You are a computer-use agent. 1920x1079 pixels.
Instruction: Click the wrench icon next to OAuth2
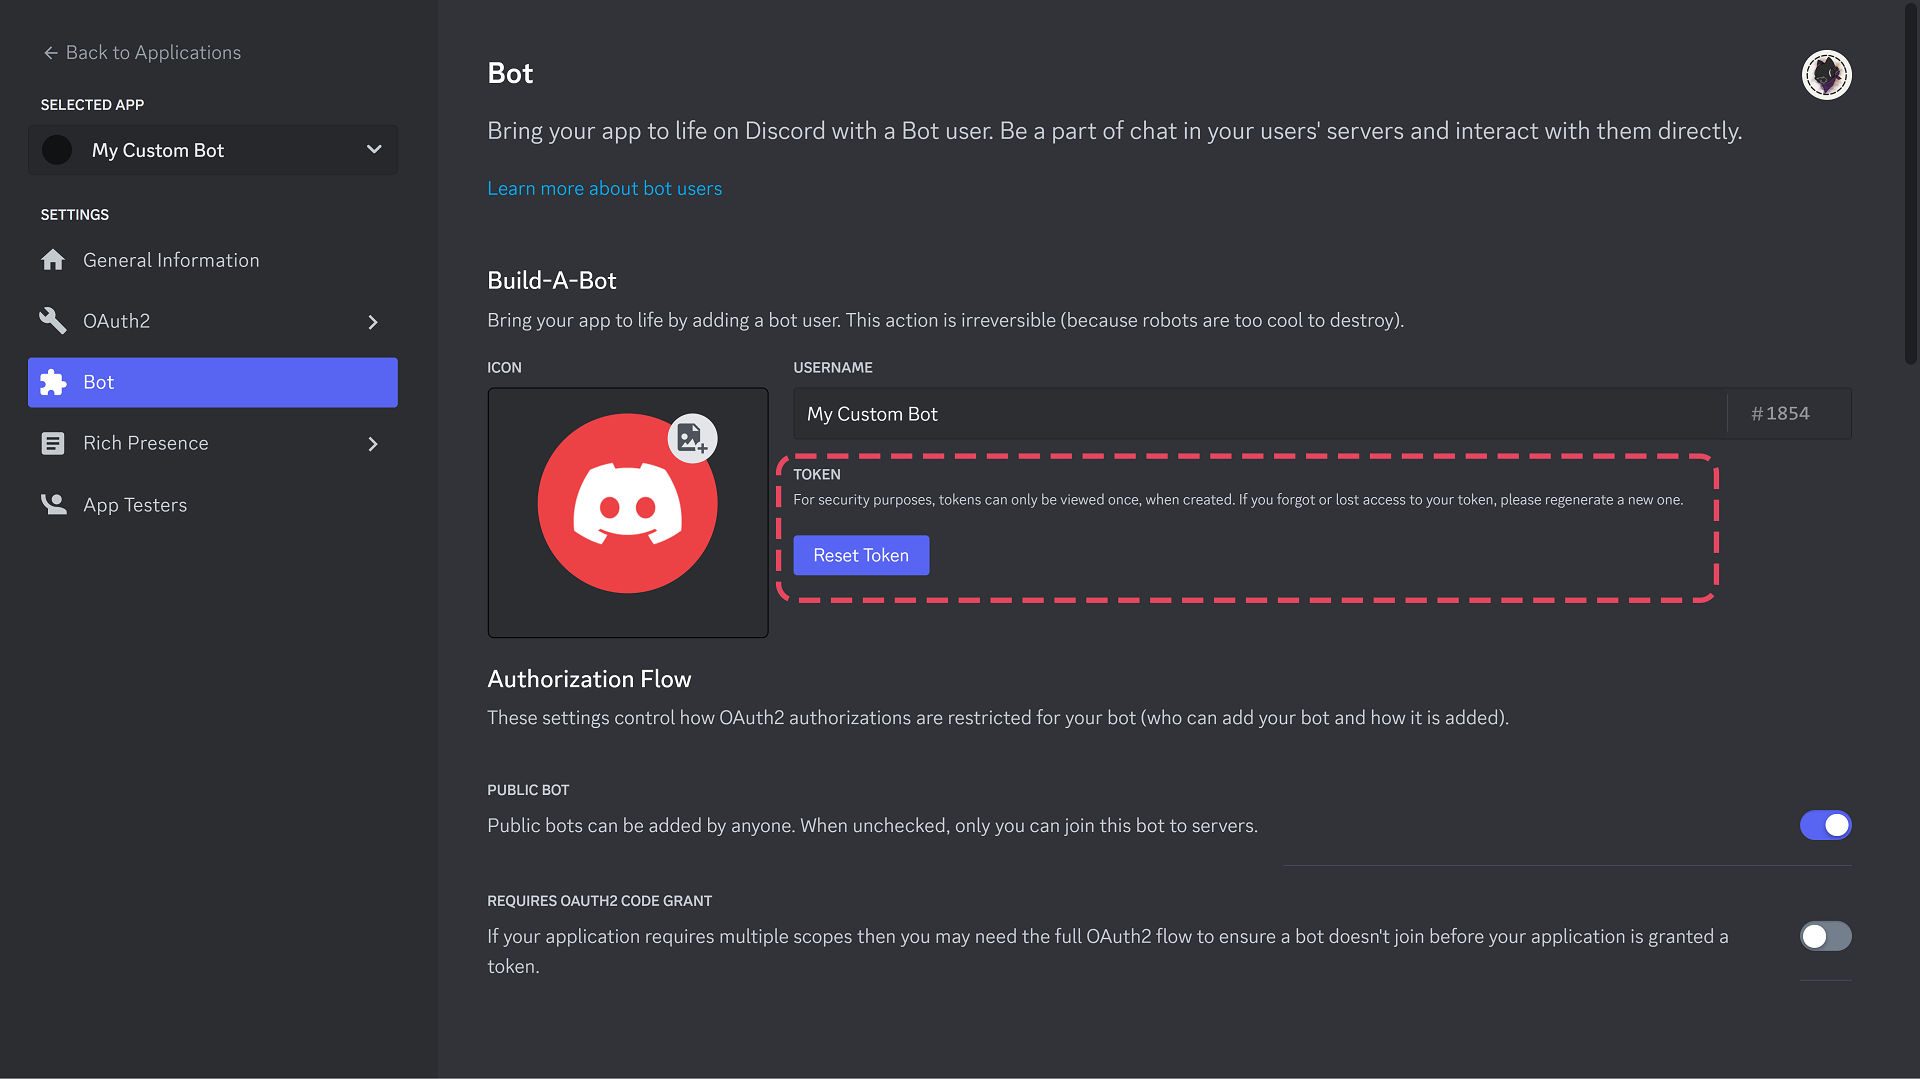pos(53,321)
